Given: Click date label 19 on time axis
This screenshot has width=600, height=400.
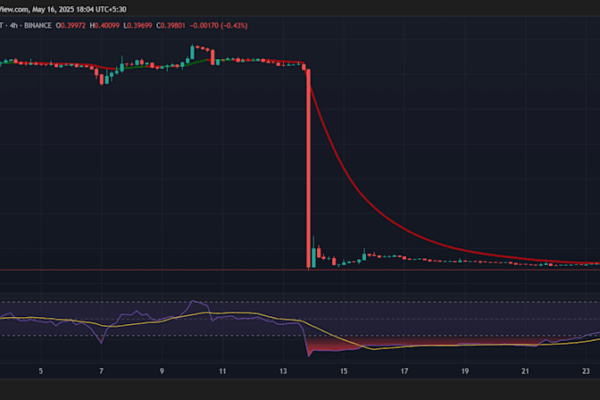Looking at the screenshot, I should point(465,371).
